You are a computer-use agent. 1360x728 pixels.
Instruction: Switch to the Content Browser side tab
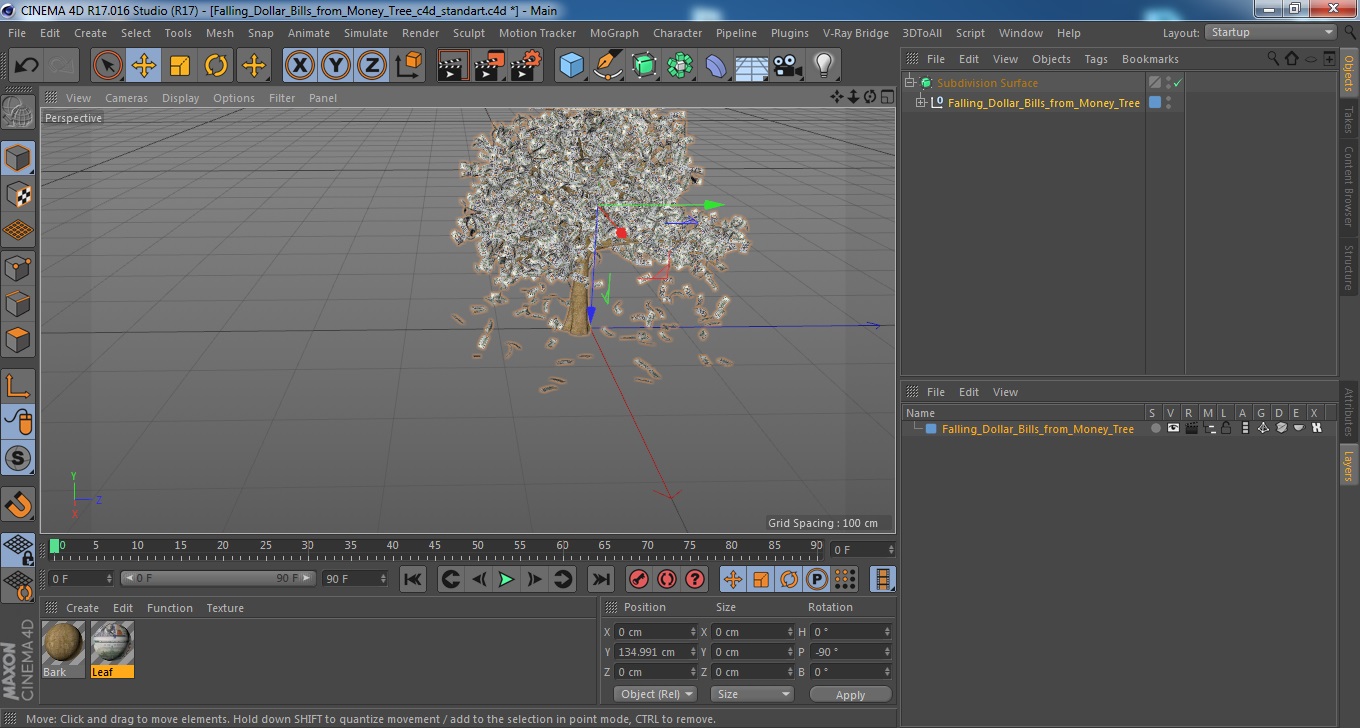pos(1349,187)
